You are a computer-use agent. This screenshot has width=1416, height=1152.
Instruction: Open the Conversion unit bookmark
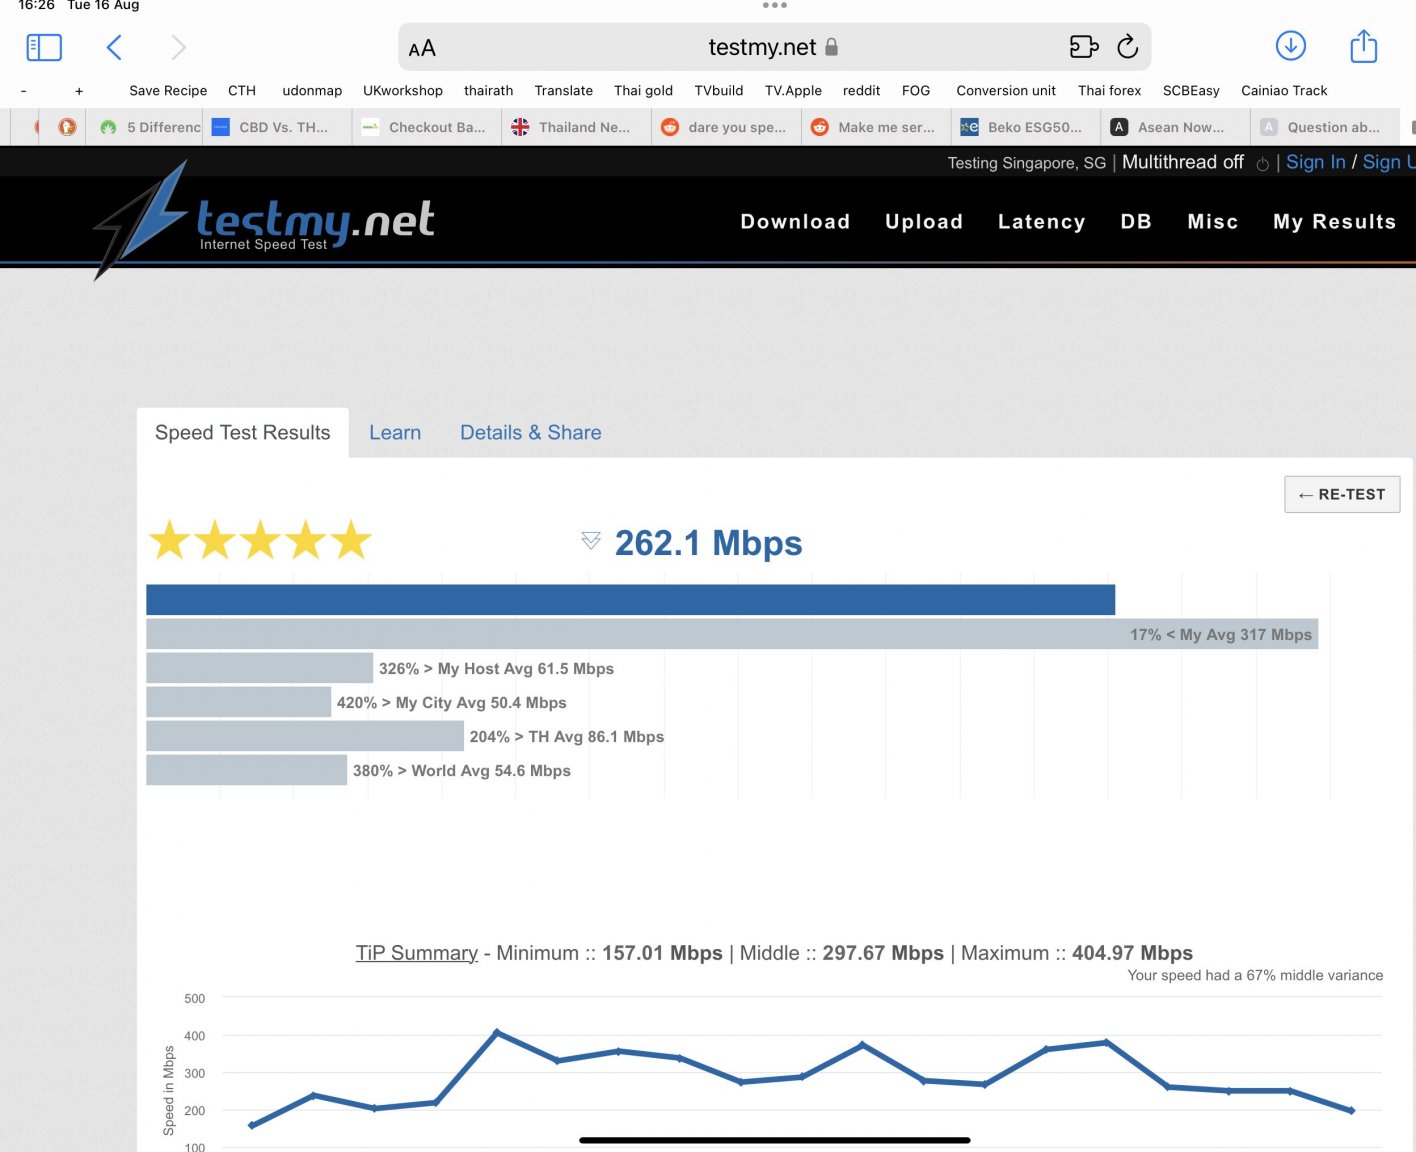coord(1006,90)
